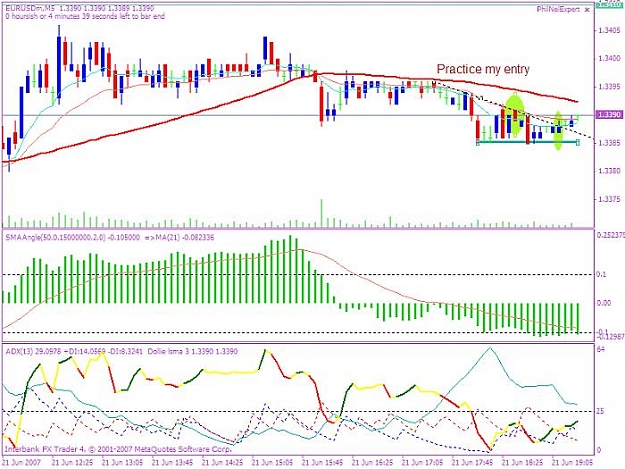625x469 pixels.
Task: Click the -0.12987 indicator scale value
Action: click(611, 338)
